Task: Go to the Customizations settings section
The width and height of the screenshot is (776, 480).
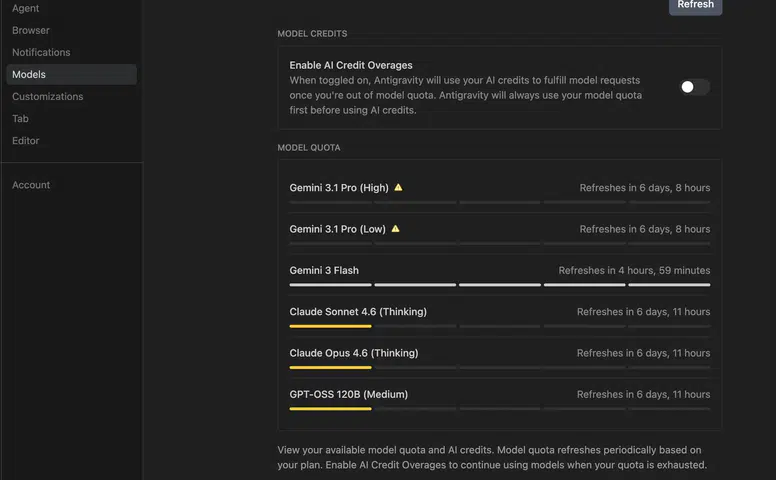Action: point(48,96)
